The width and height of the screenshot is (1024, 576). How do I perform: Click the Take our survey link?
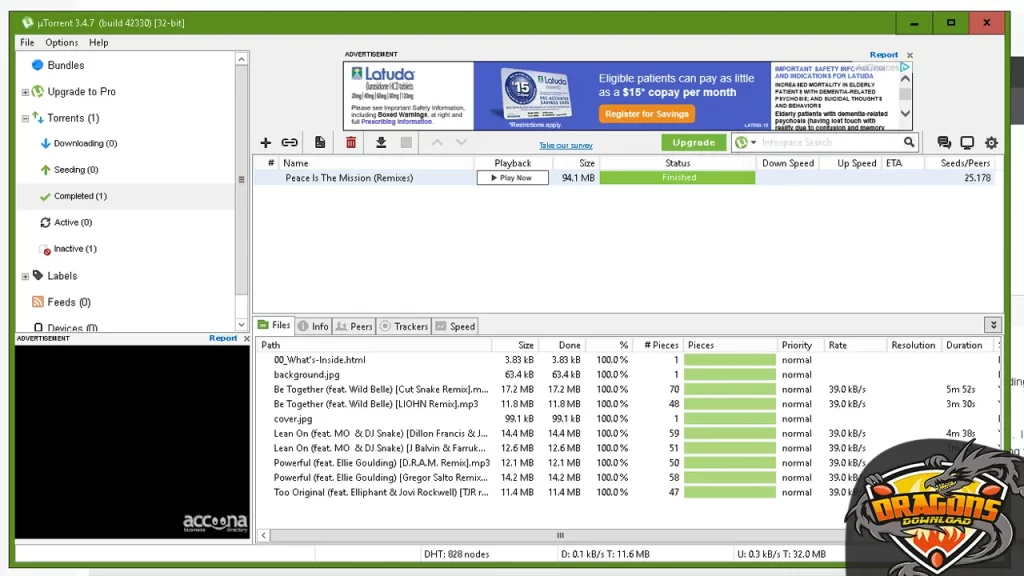(566, 146)
